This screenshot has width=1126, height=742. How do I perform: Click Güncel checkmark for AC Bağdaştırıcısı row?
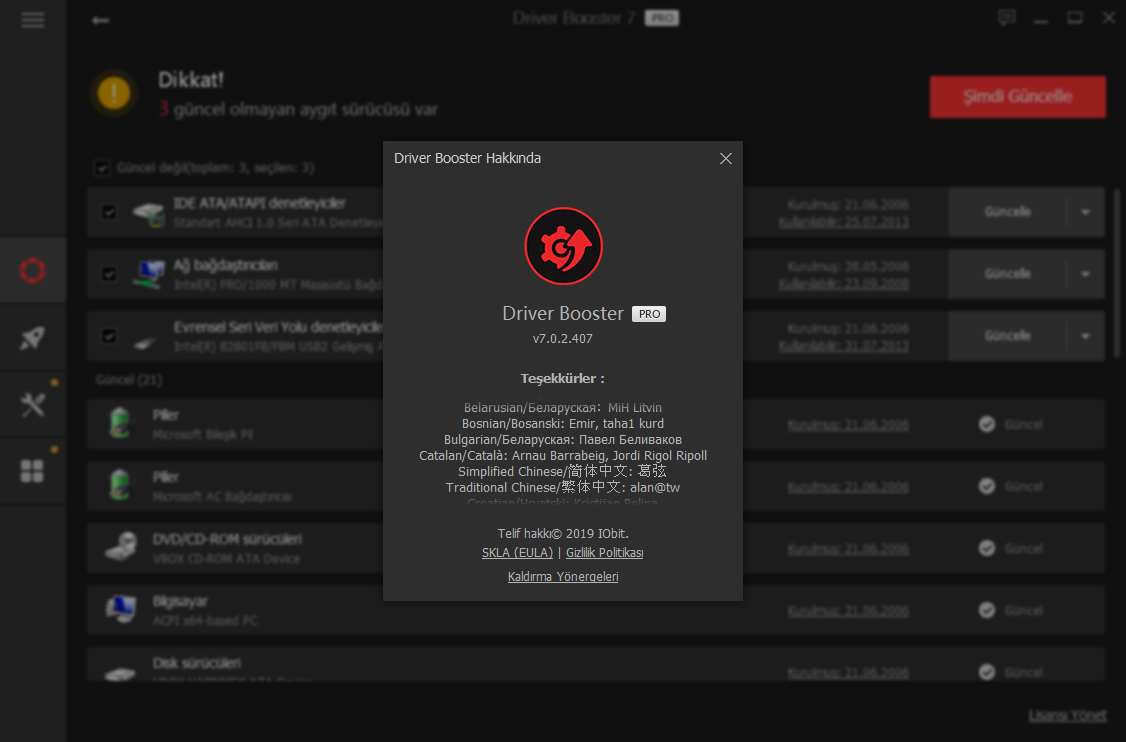coord(987,486)
